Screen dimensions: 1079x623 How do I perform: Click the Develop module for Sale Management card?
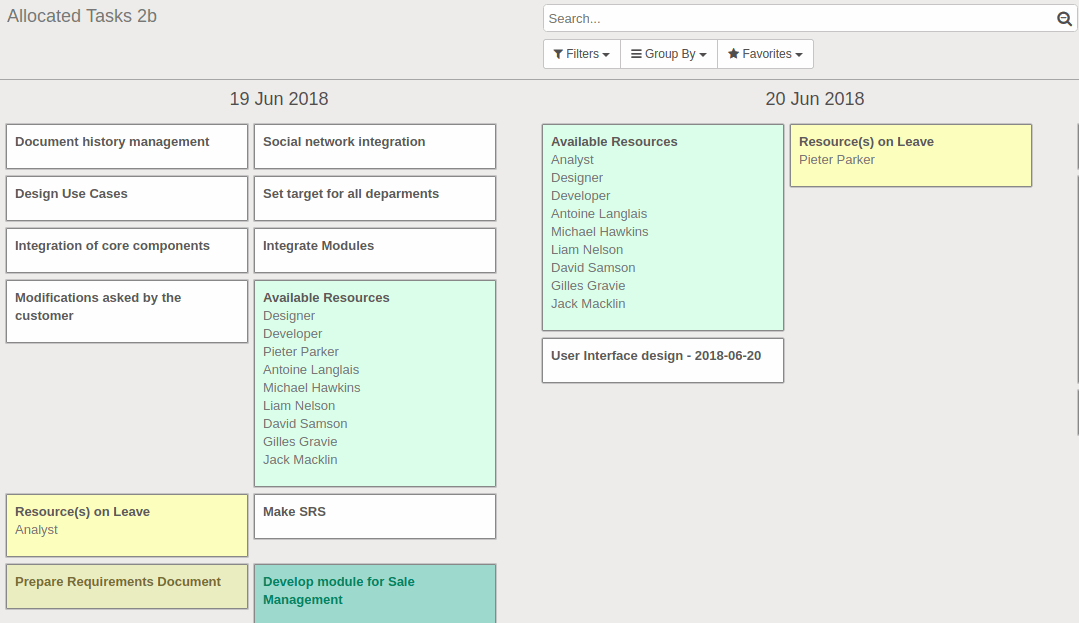[x=374, y=593]
